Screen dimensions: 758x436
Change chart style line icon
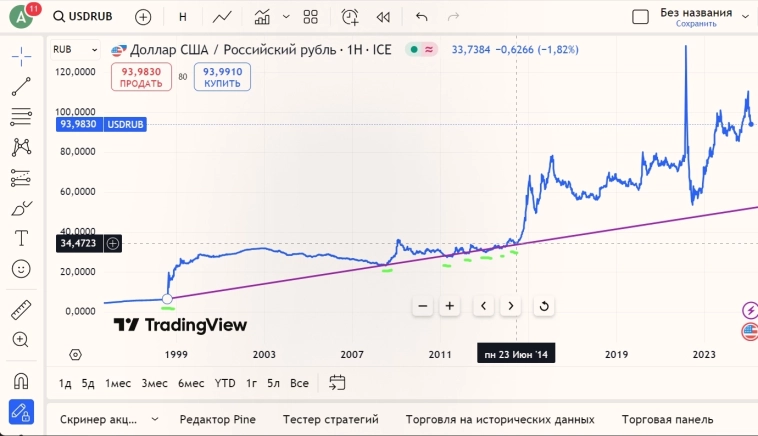(x=222, y=17)
